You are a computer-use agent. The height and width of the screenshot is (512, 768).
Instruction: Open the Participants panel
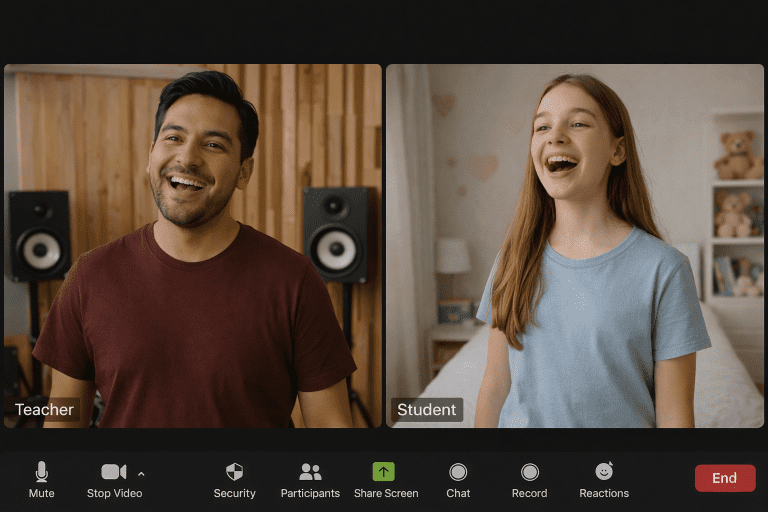coord(310,472)
